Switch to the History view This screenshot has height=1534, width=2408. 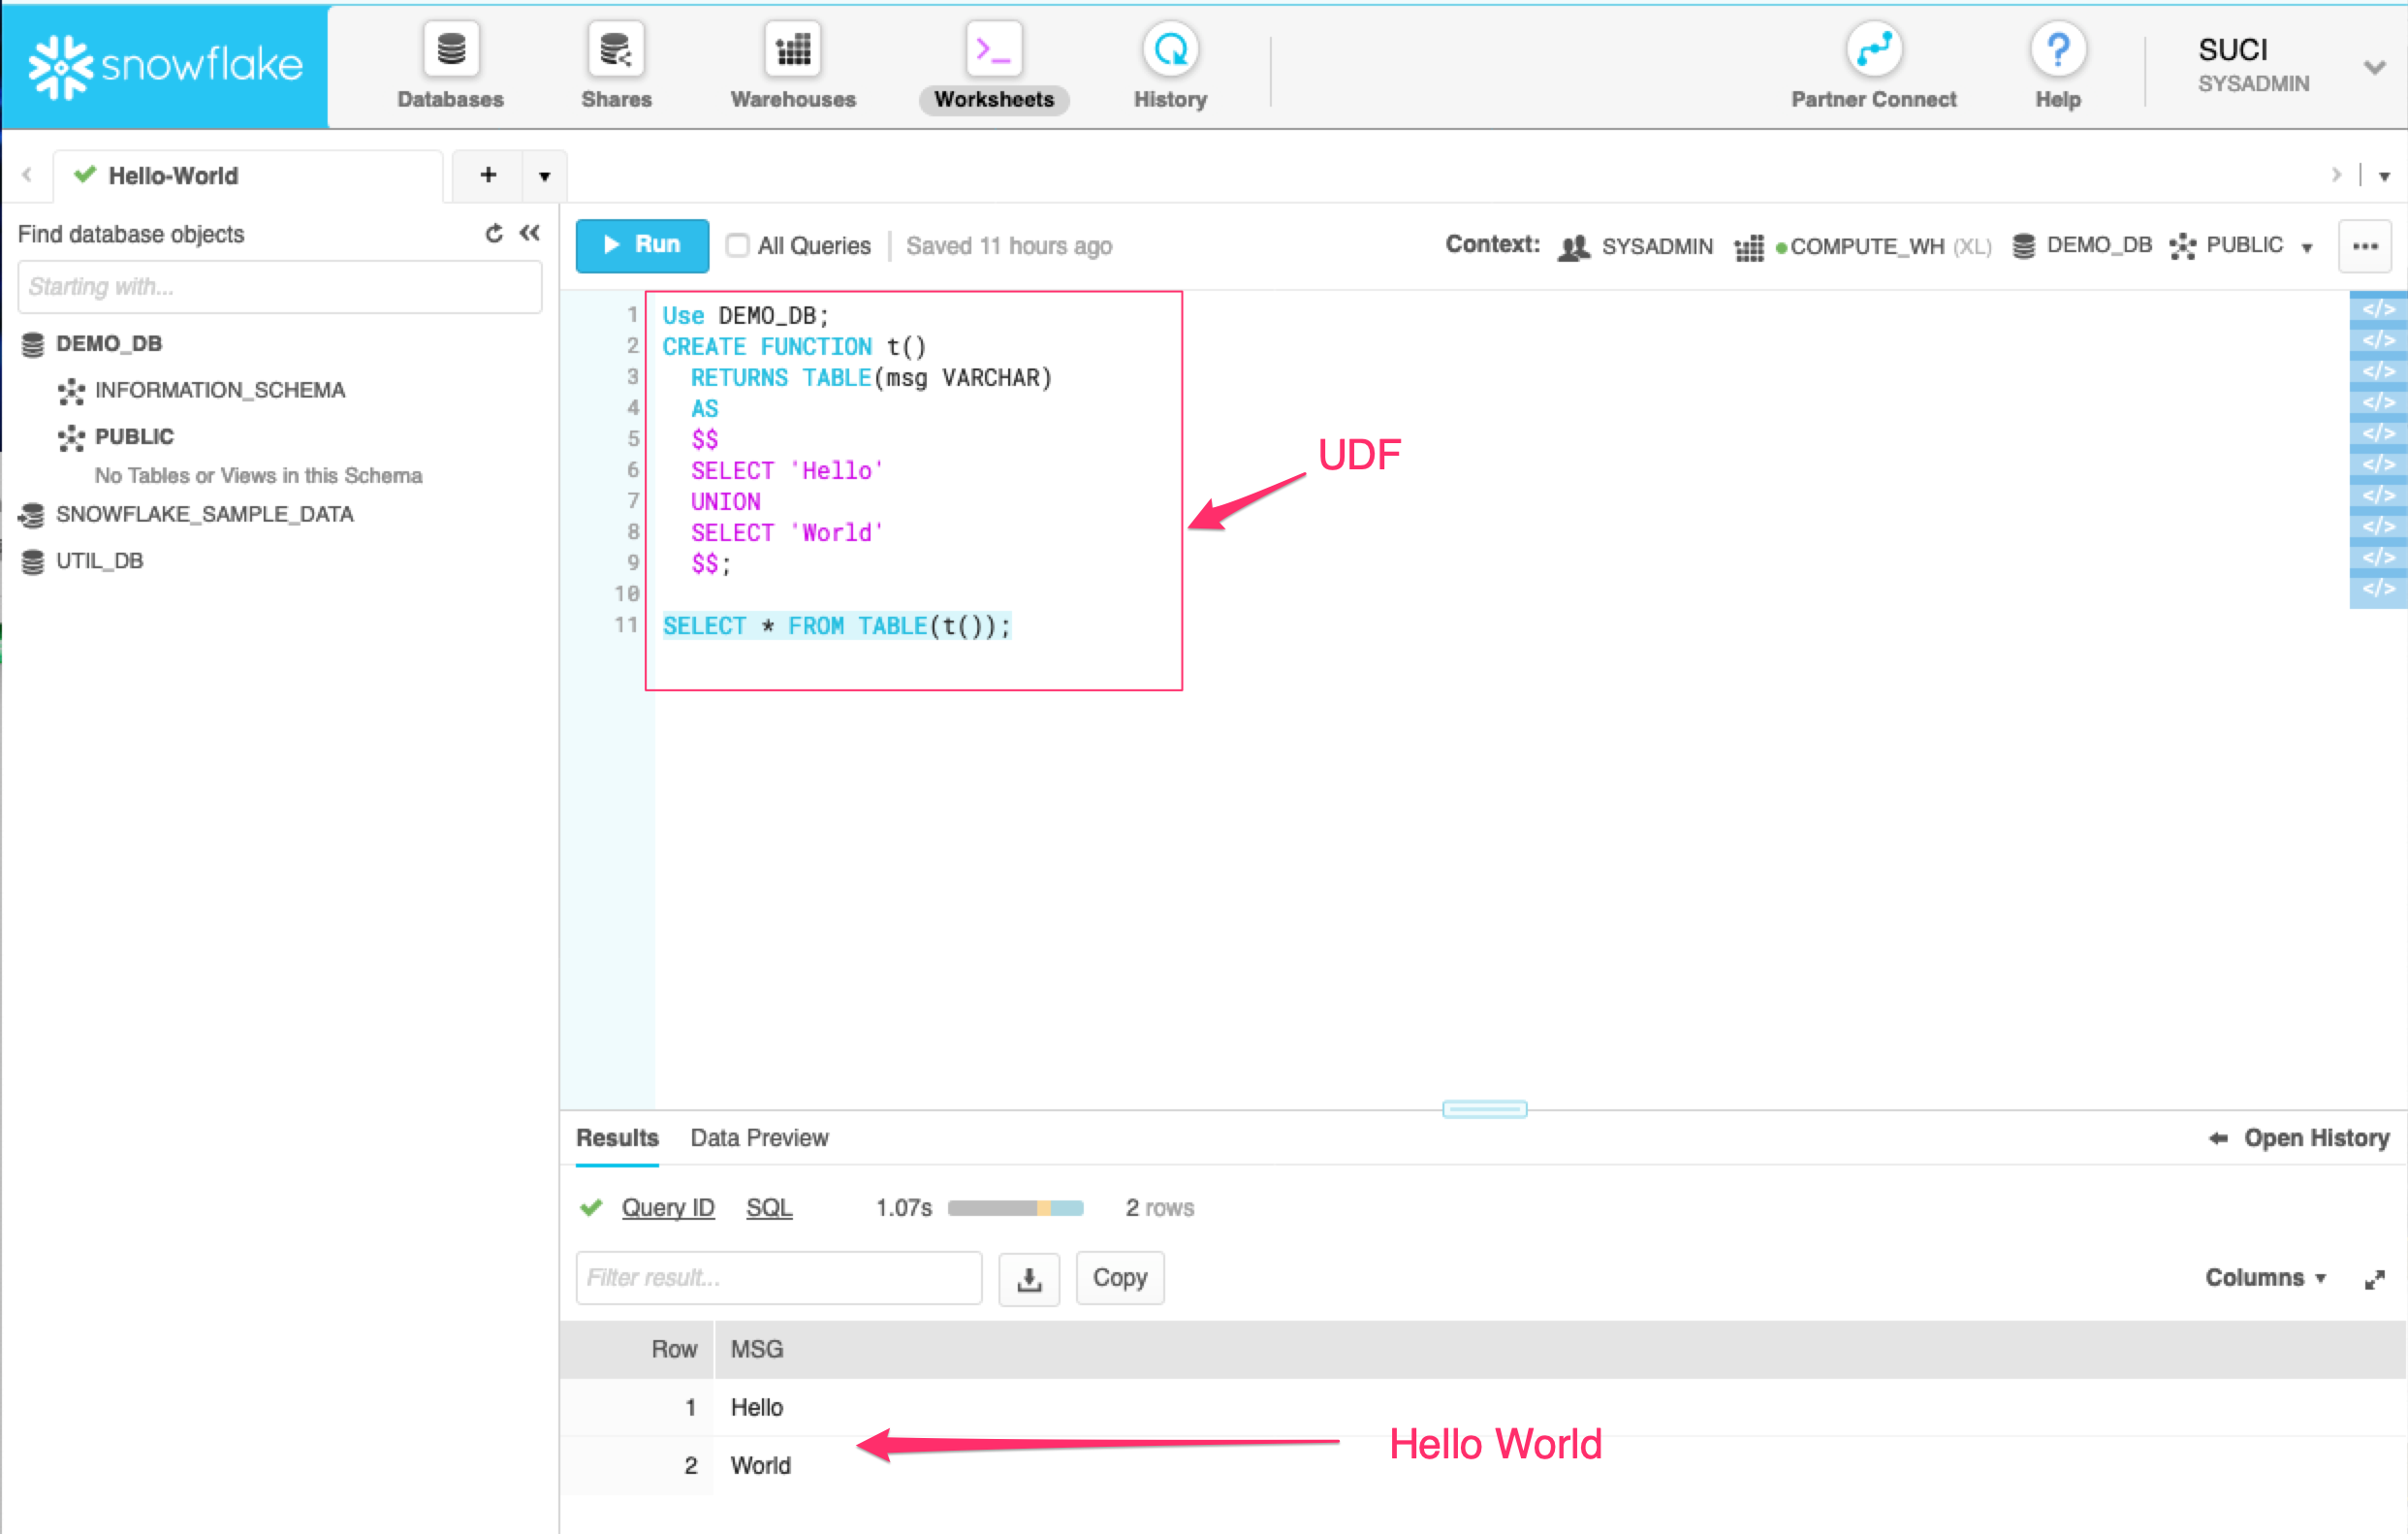tap(1169, 65)
